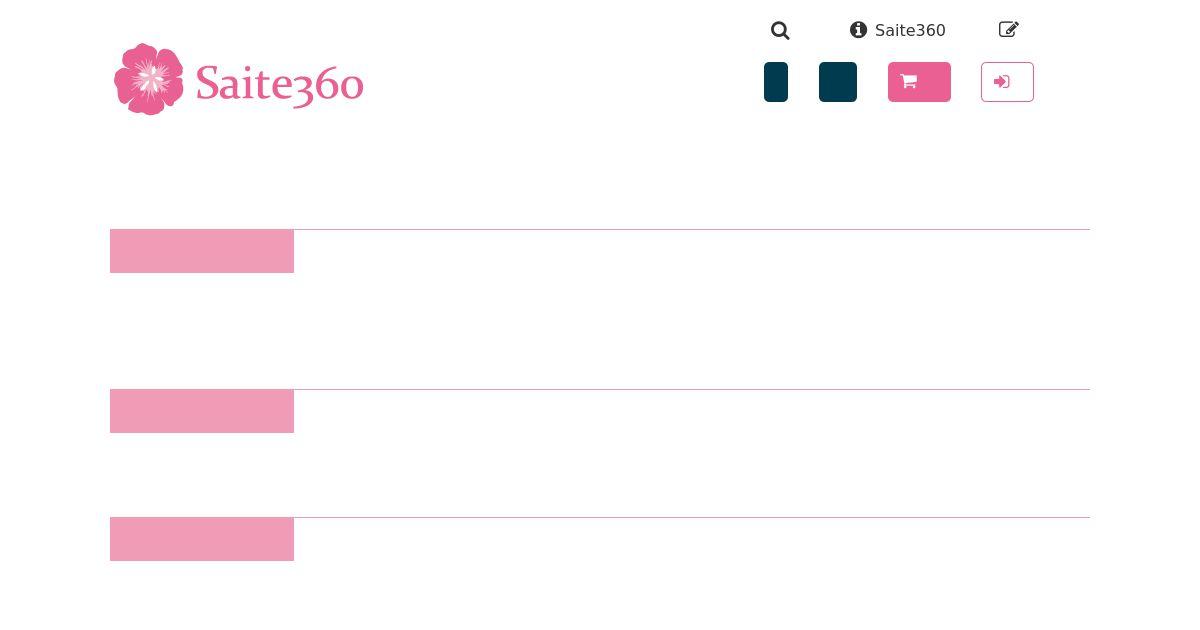Select the middle pink section heading block

pyautogui.click(x=202, y=411)
